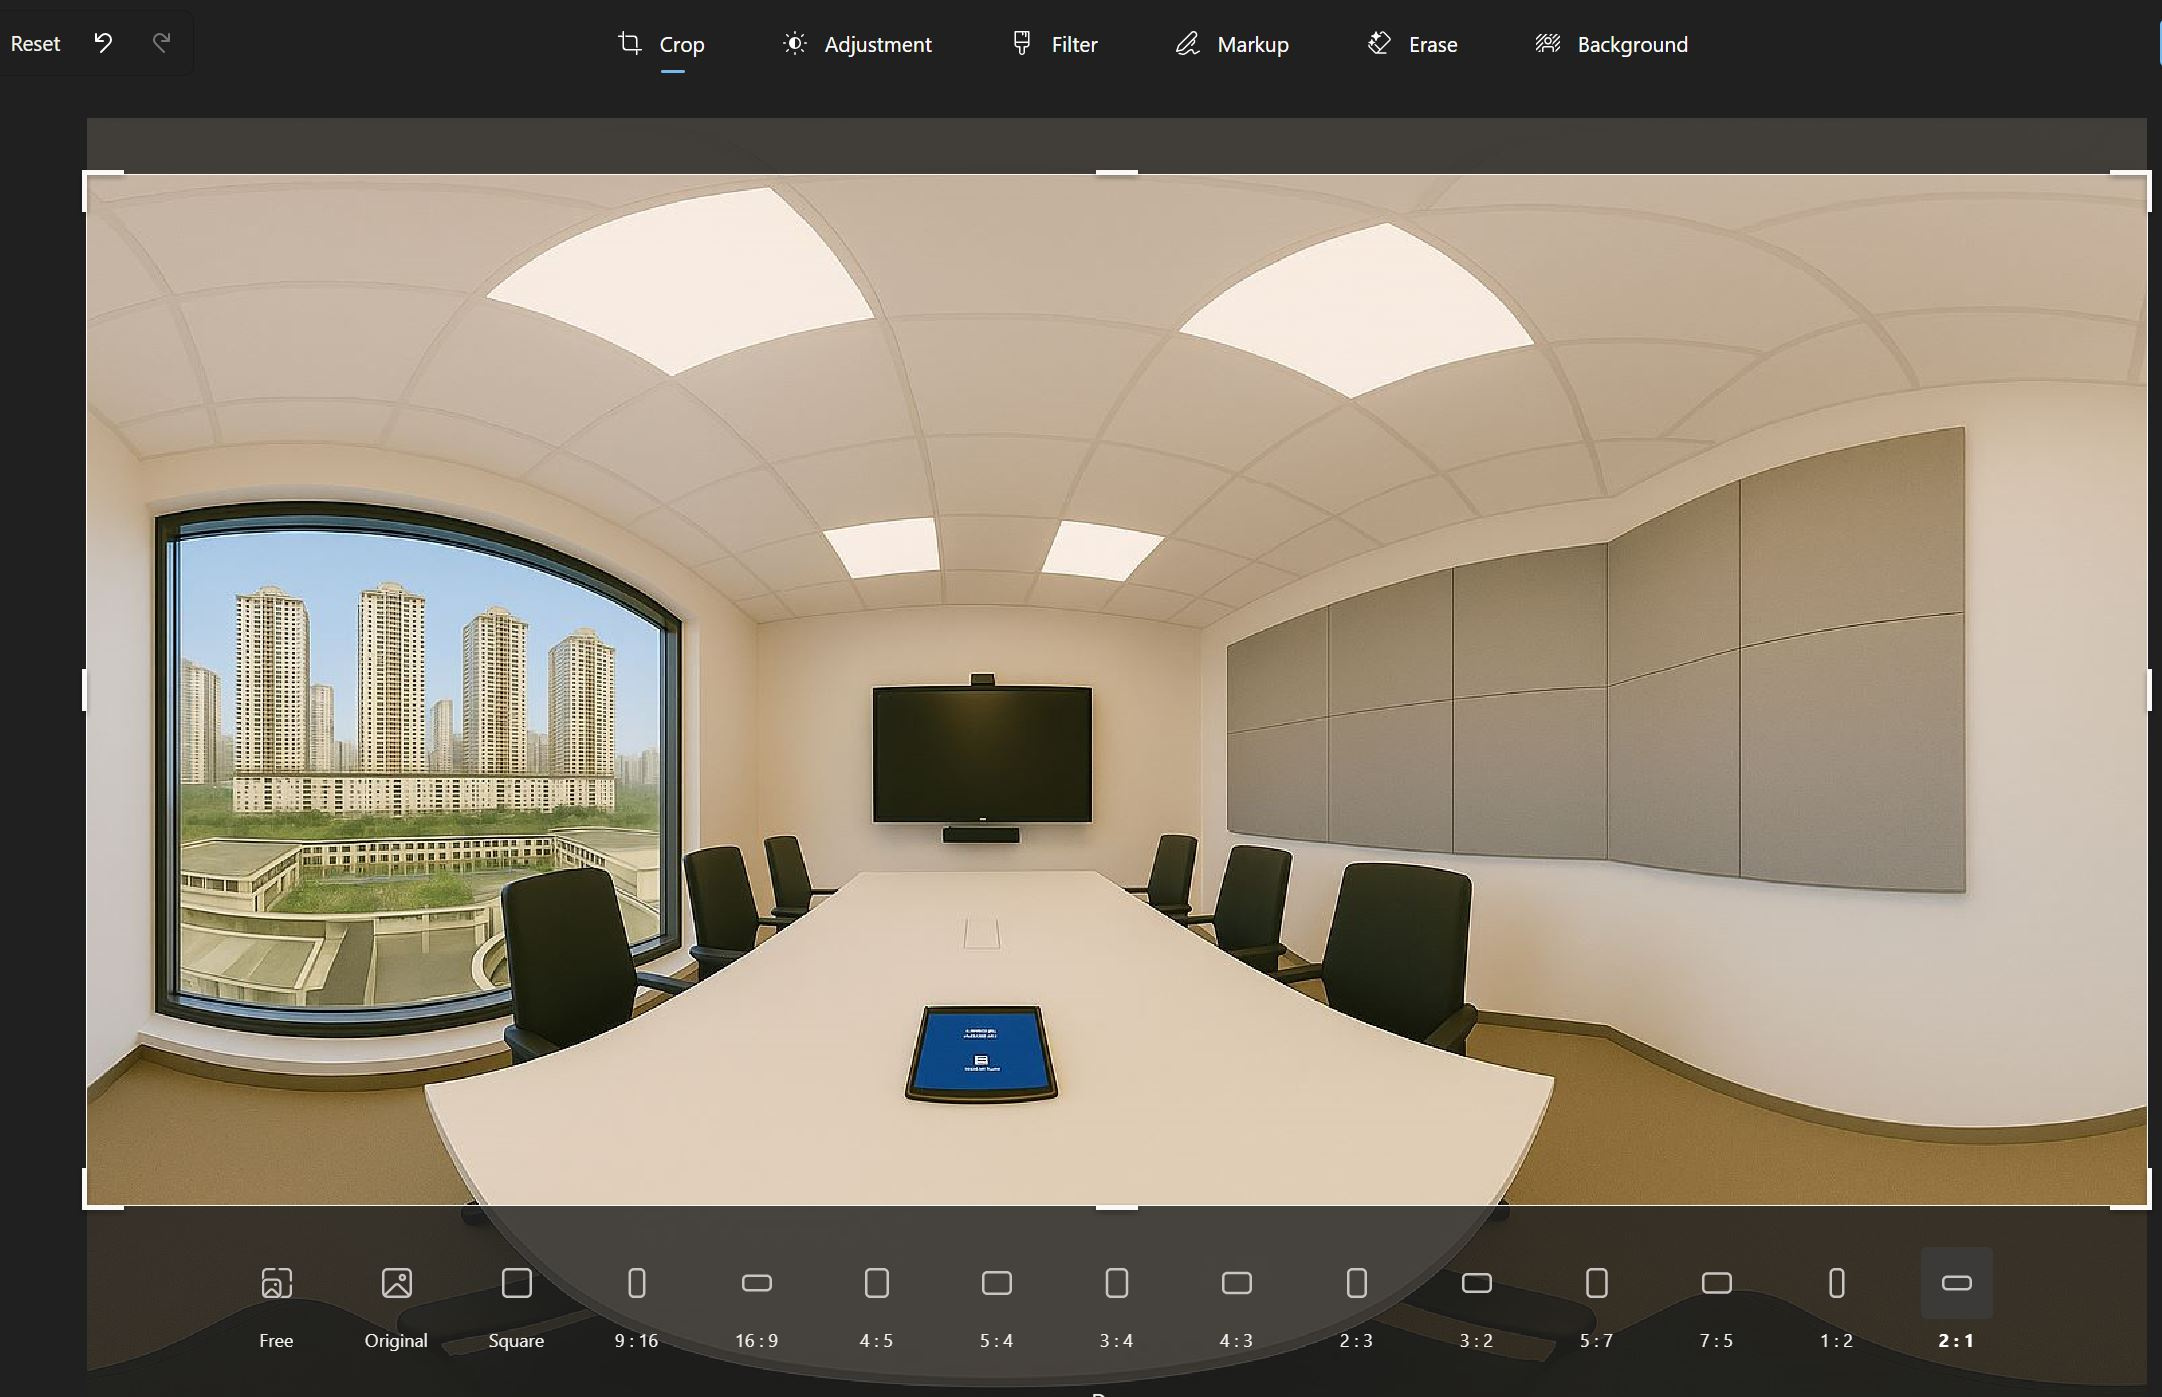The width and height of the screenshot is (2162, 1397).
Task: Click the Undo arrow icon
Action: pos(103,43)
